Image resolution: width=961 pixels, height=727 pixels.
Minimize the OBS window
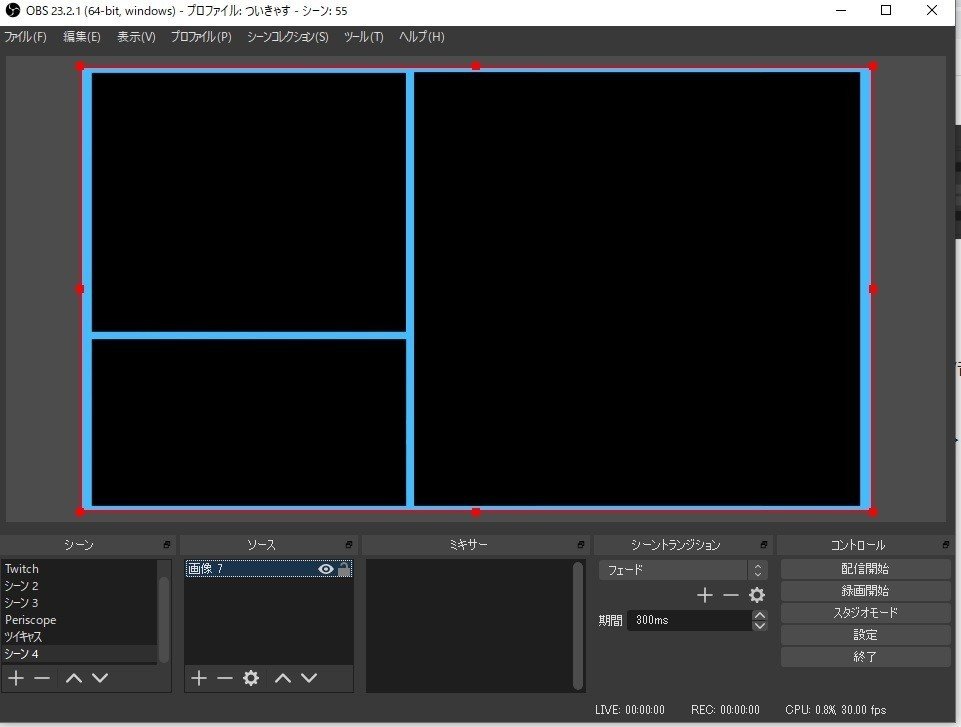(841, 10)
